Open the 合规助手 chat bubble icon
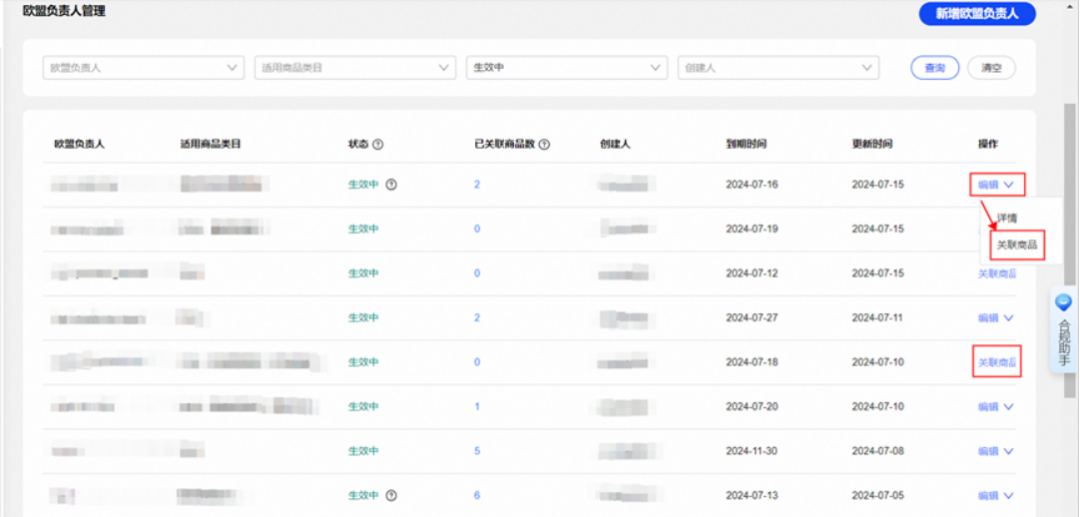The height and width of the screenshot is (517, 1080). pos(1064,302)
